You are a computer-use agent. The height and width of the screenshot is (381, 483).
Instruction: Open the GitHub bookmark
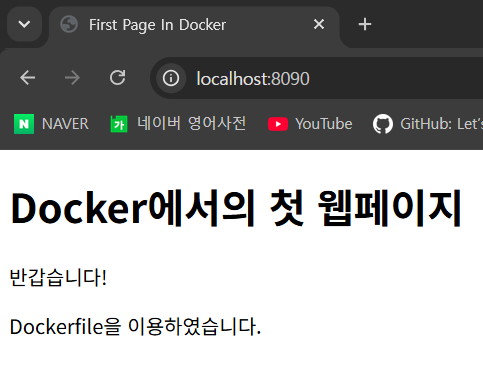click(428, 124)
